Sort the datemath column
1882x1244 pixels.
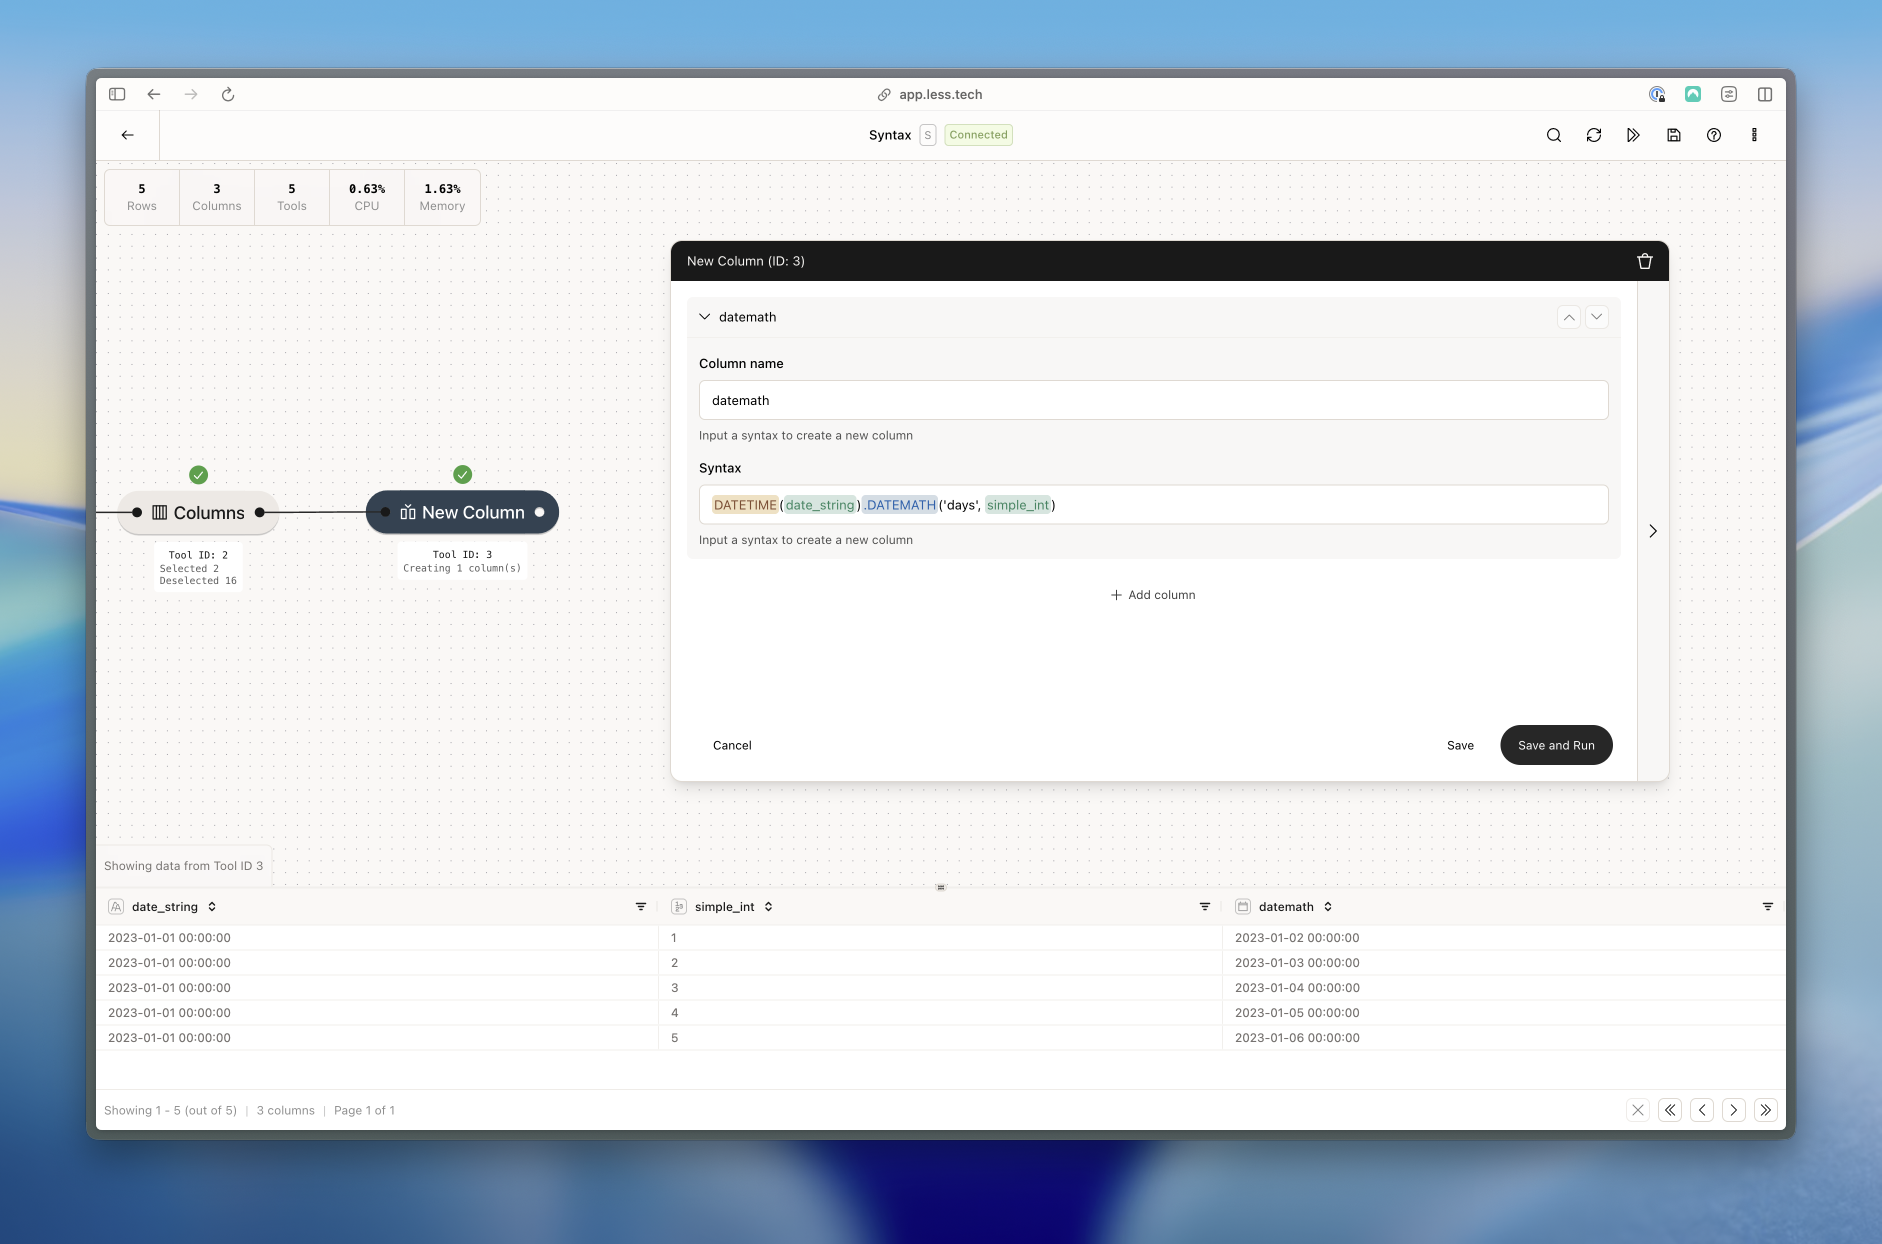[1328, 907]
